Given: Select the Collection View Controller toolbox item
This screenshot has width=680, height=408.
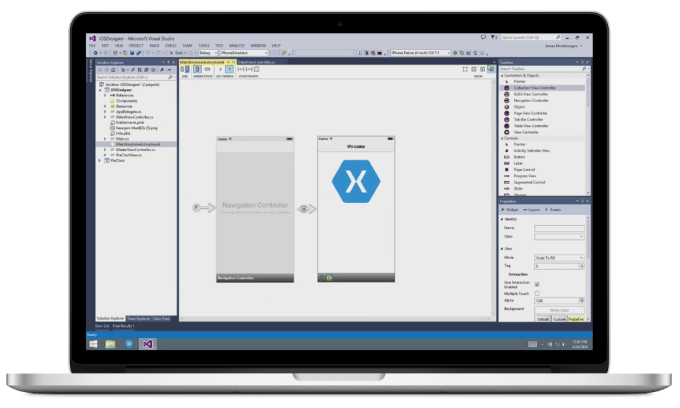Looking at the screenshot, I should click(544, 88).
